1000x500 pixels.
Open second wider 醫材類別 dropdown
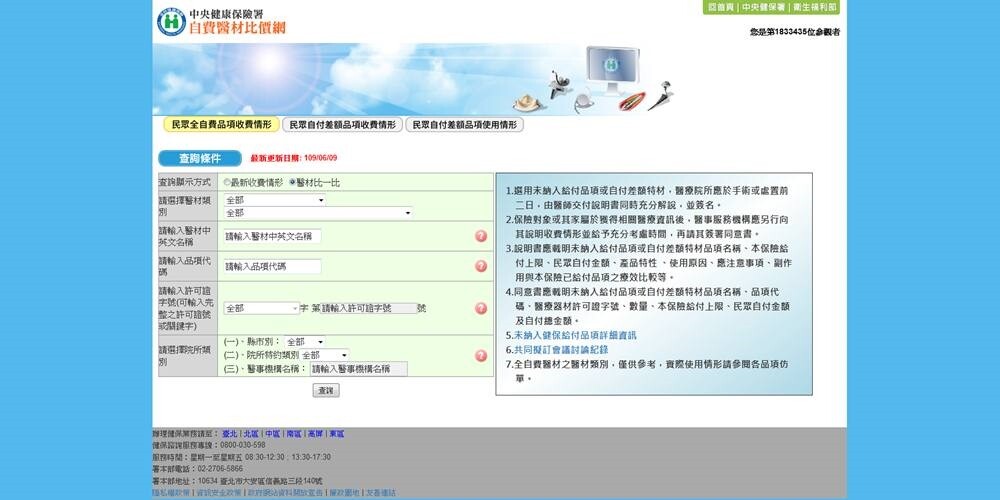click(318, 212)
